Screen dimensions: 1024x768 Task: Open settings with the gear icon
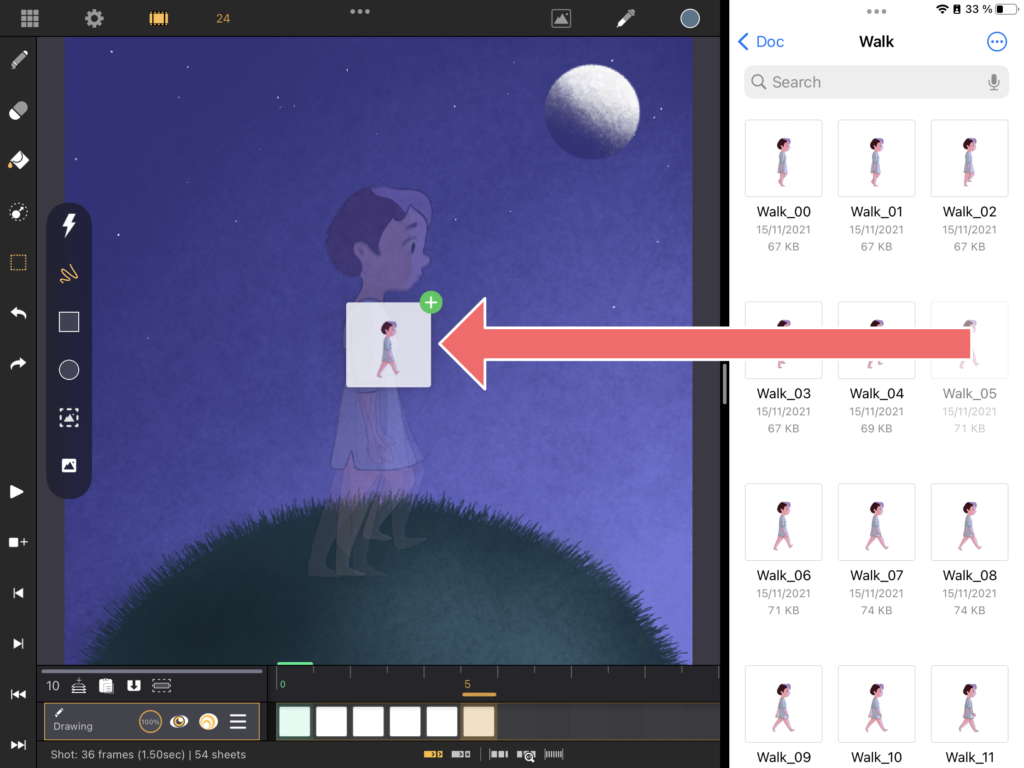pyautogui.click(x=94, y=18)
